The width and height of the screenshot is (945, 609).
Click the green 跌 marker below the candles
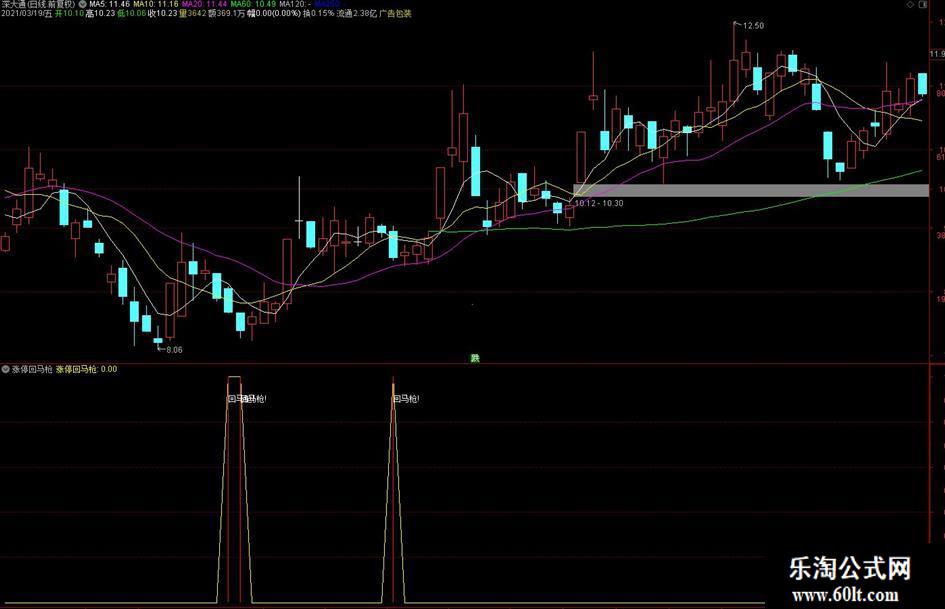(475, 358)
